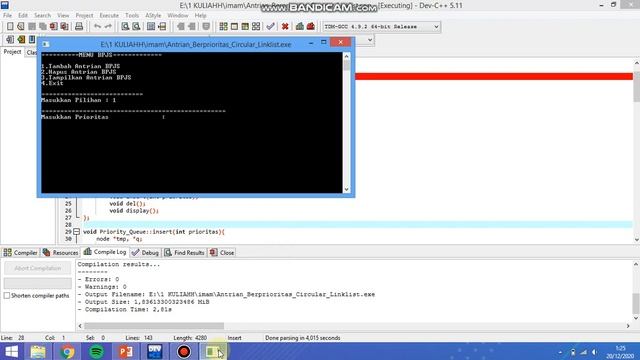Image resolution: width=640 pixels, height=360 pixels.
Task: Open PowerPoint from the taskbar
Action: (125, 351)
